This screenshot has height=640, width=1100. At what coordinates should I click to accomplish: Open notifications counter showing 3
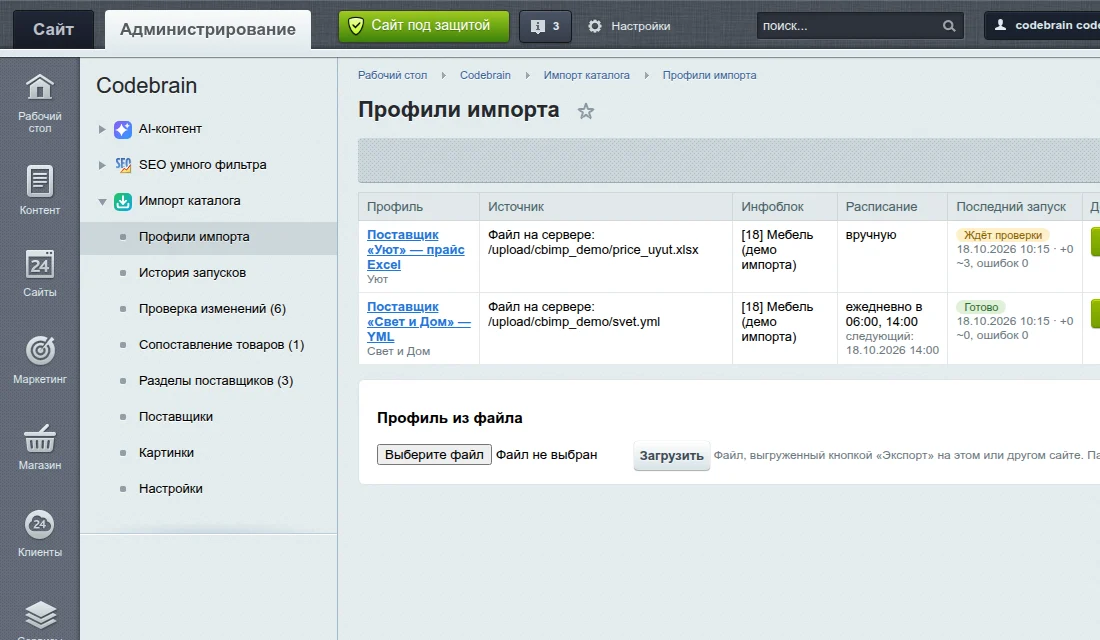(x=545, y=27)
